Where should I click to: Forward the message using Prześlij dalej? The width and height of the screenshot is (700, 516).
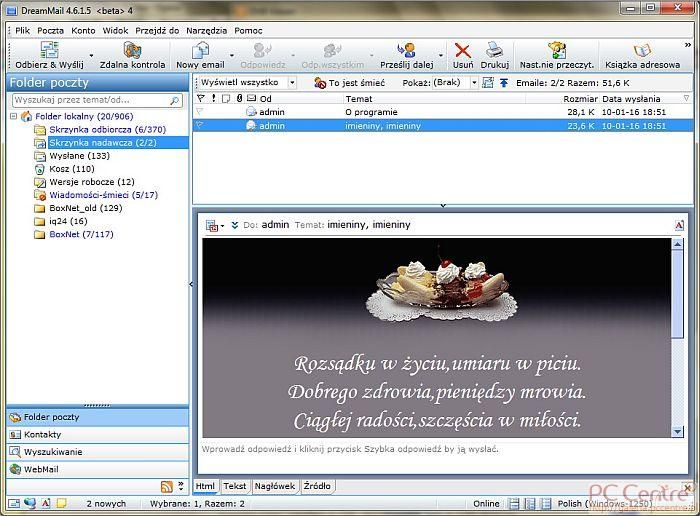[x=406, y=50]
